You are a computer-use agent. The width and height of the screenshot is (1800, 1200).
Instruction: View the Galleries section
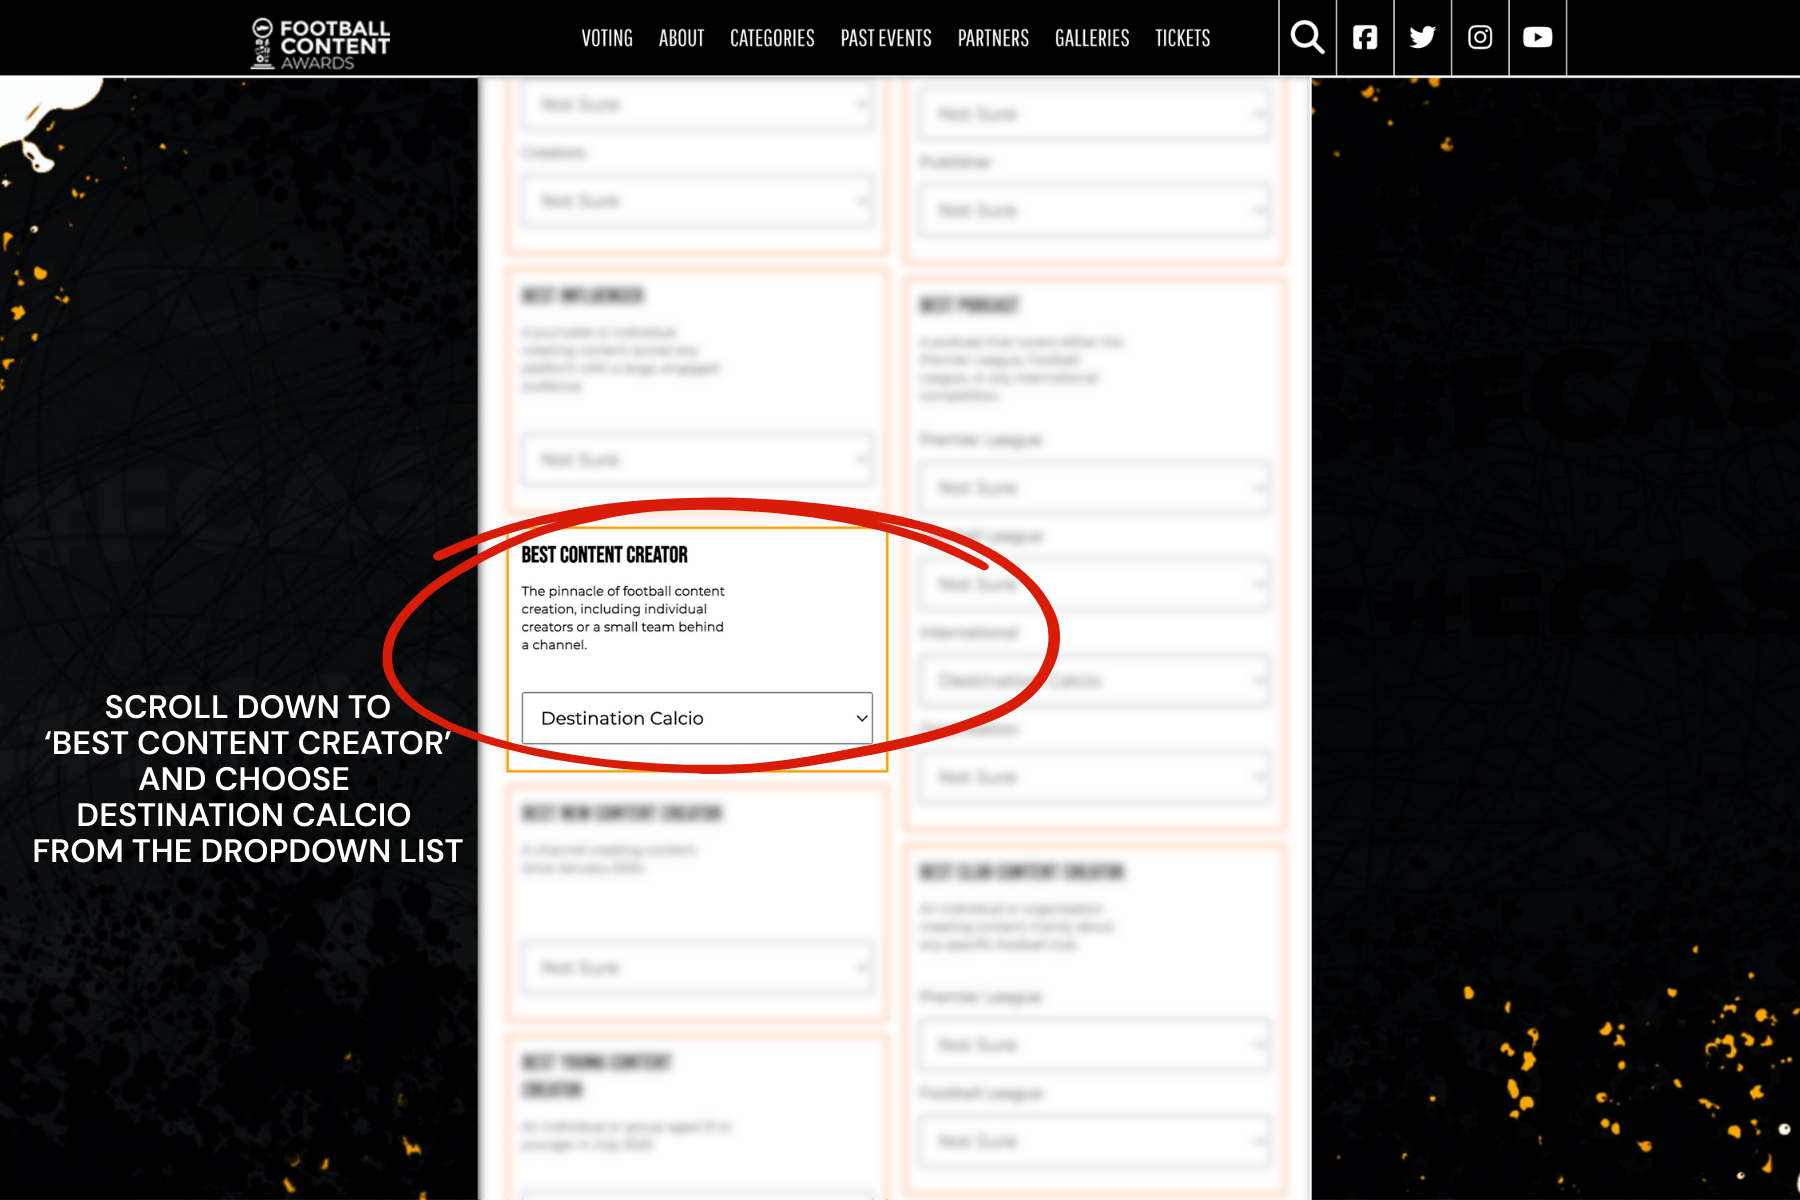point(1092,38)
